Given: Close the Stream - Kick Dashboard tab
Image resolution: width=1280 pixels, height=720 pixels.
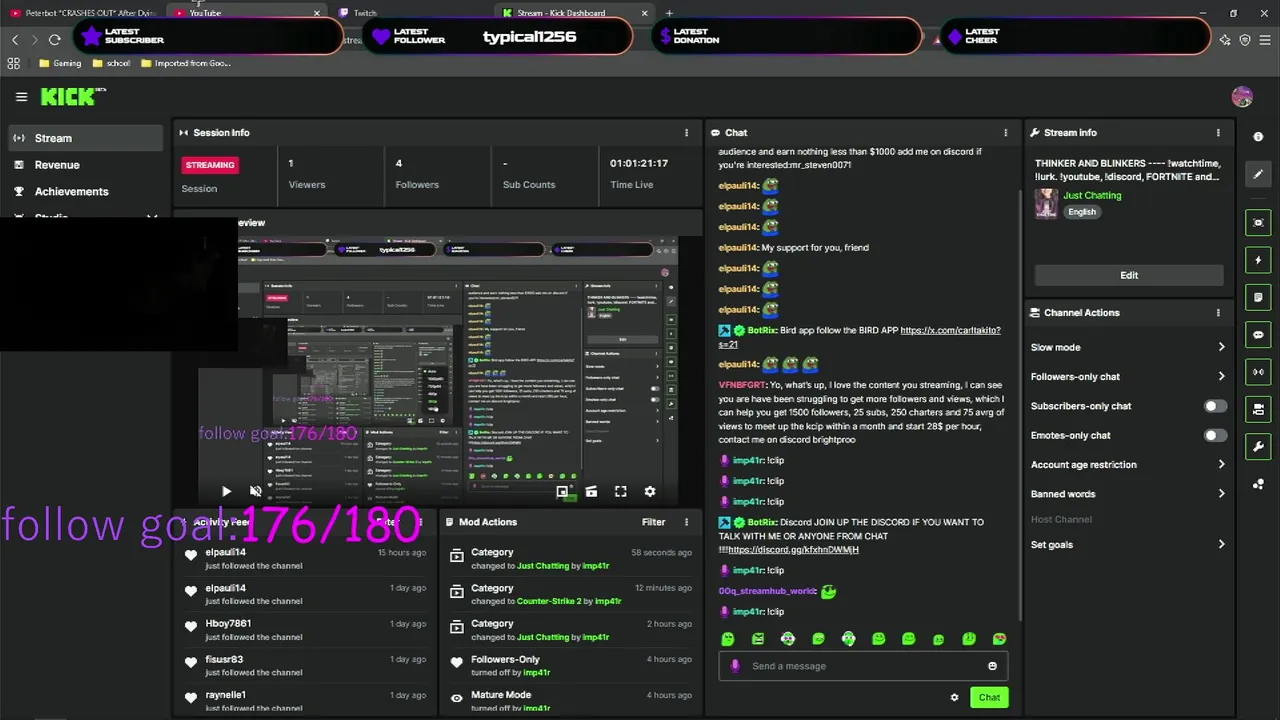Looking at the screenshot, I should pyautogui.click(x=644, y=13).
